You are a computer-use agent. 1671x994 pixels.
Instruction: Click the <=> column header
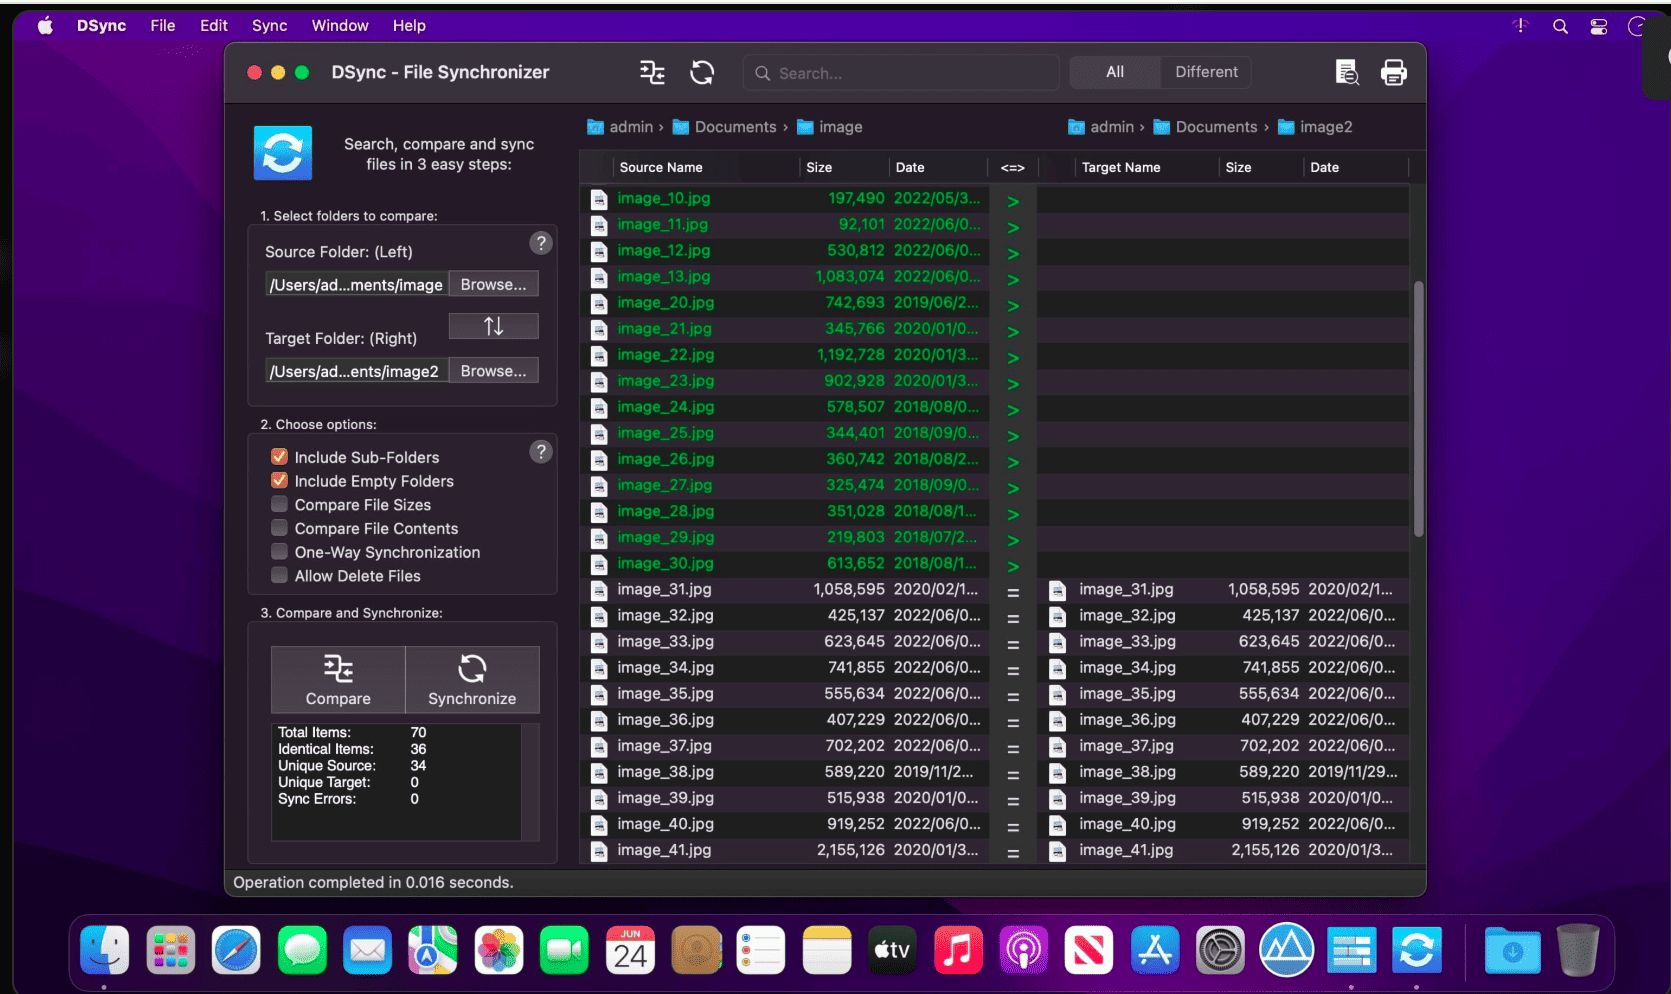[x=1013, y=168]
